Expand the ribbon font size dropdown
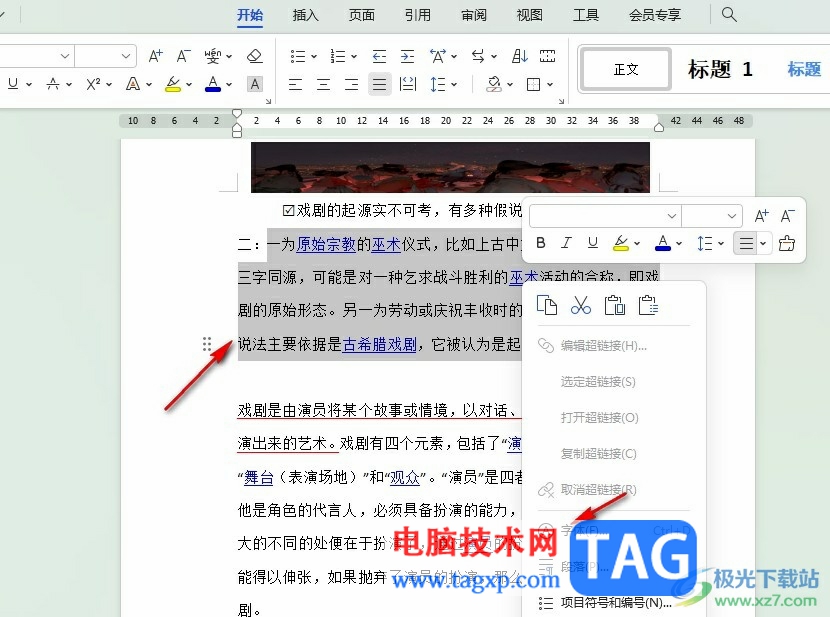Image resolution: width=830 pixels, height=617 pixels. (125, 56)
